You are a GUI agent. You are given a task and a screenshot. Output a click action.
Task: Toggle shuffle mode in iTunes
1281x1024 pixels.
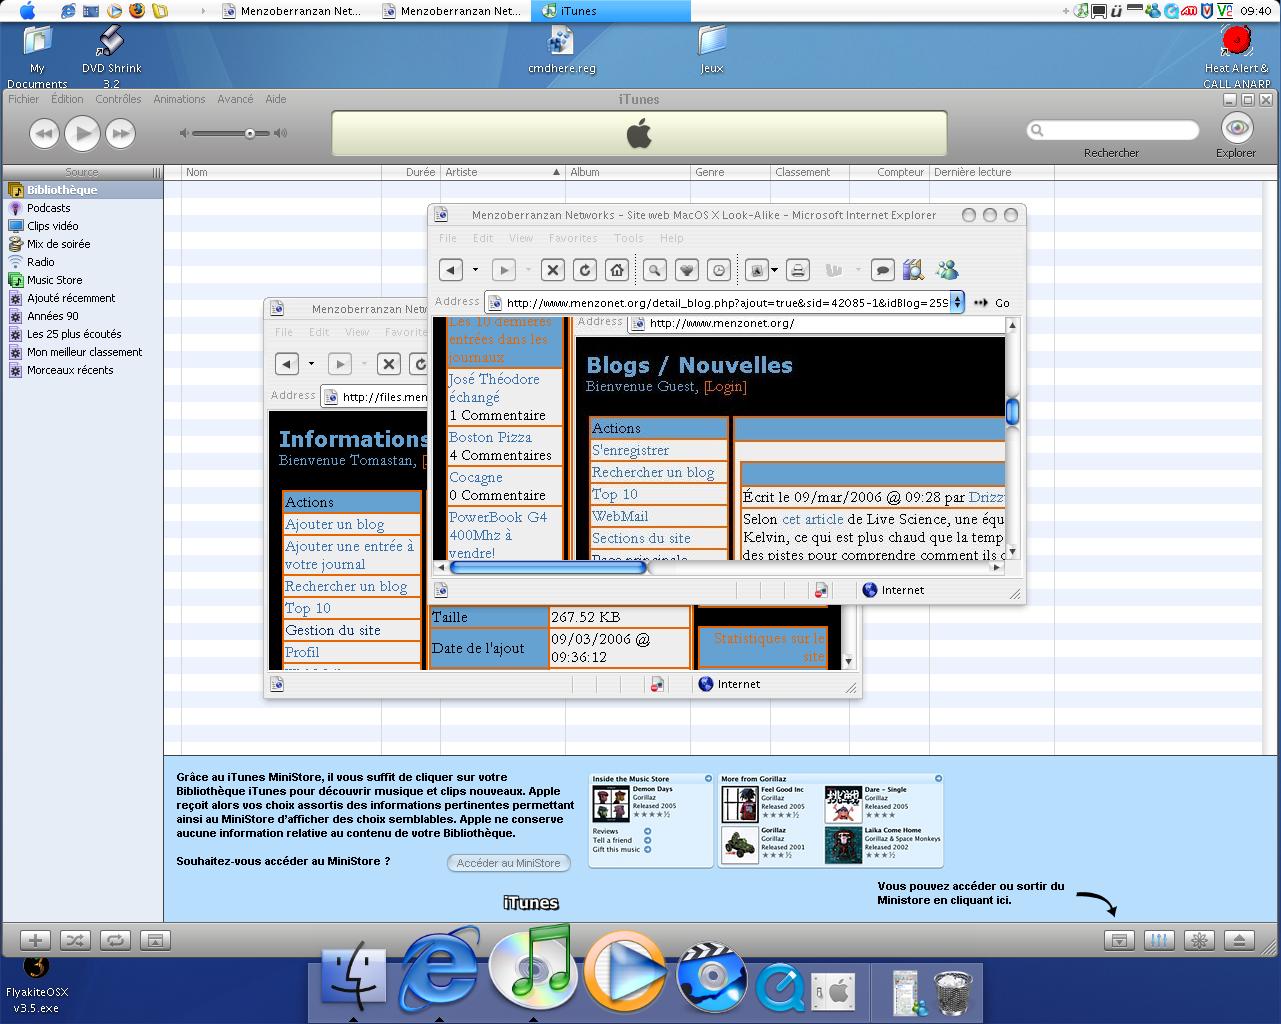click(x=75, y=940)
